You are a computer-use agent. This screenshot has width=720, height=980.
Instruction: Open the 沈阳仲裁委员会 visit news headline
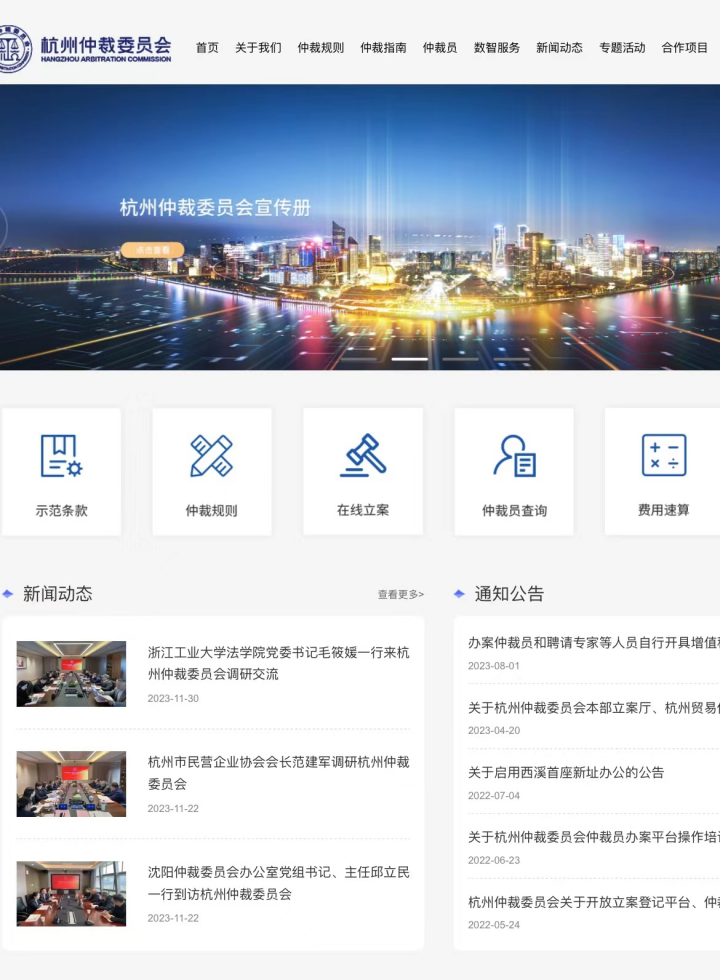pyautogui.click(x=278, y=883)
